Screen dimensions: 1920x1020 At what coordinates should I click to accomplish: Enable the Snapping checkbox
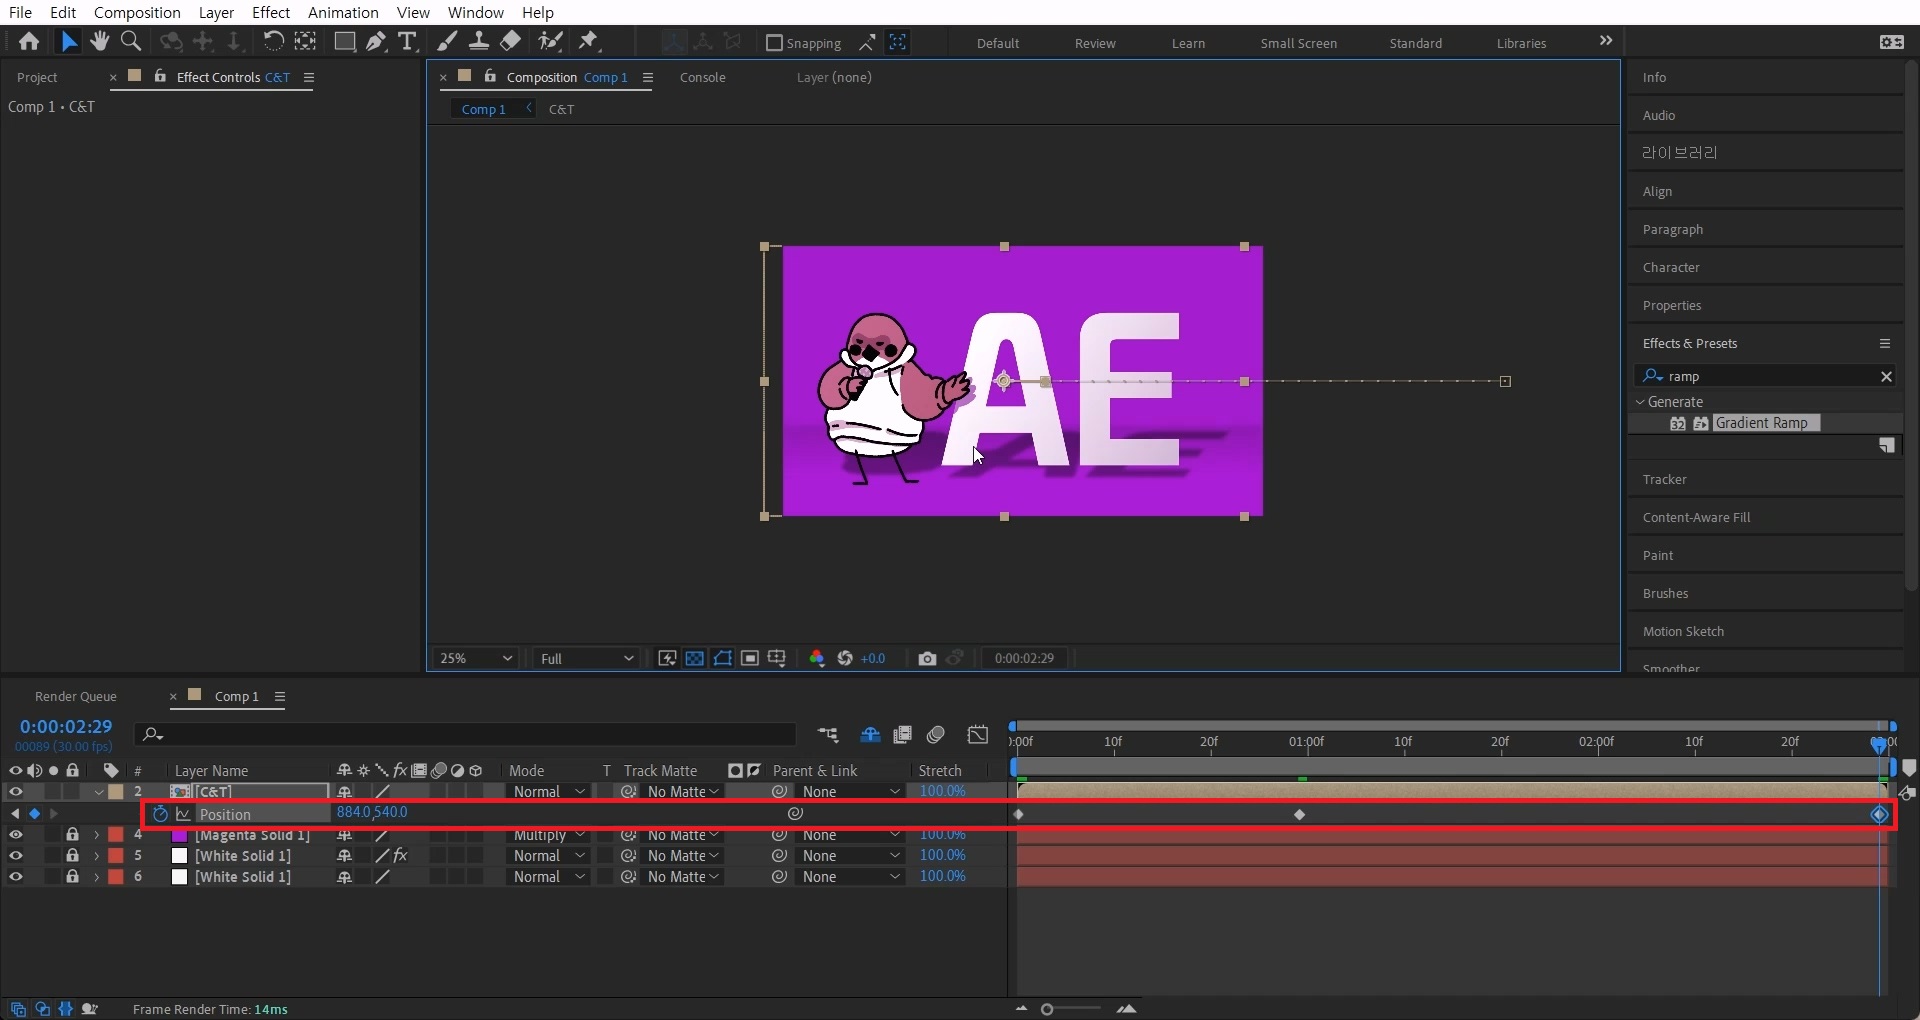pyautogui.click(x=774, y=43)
